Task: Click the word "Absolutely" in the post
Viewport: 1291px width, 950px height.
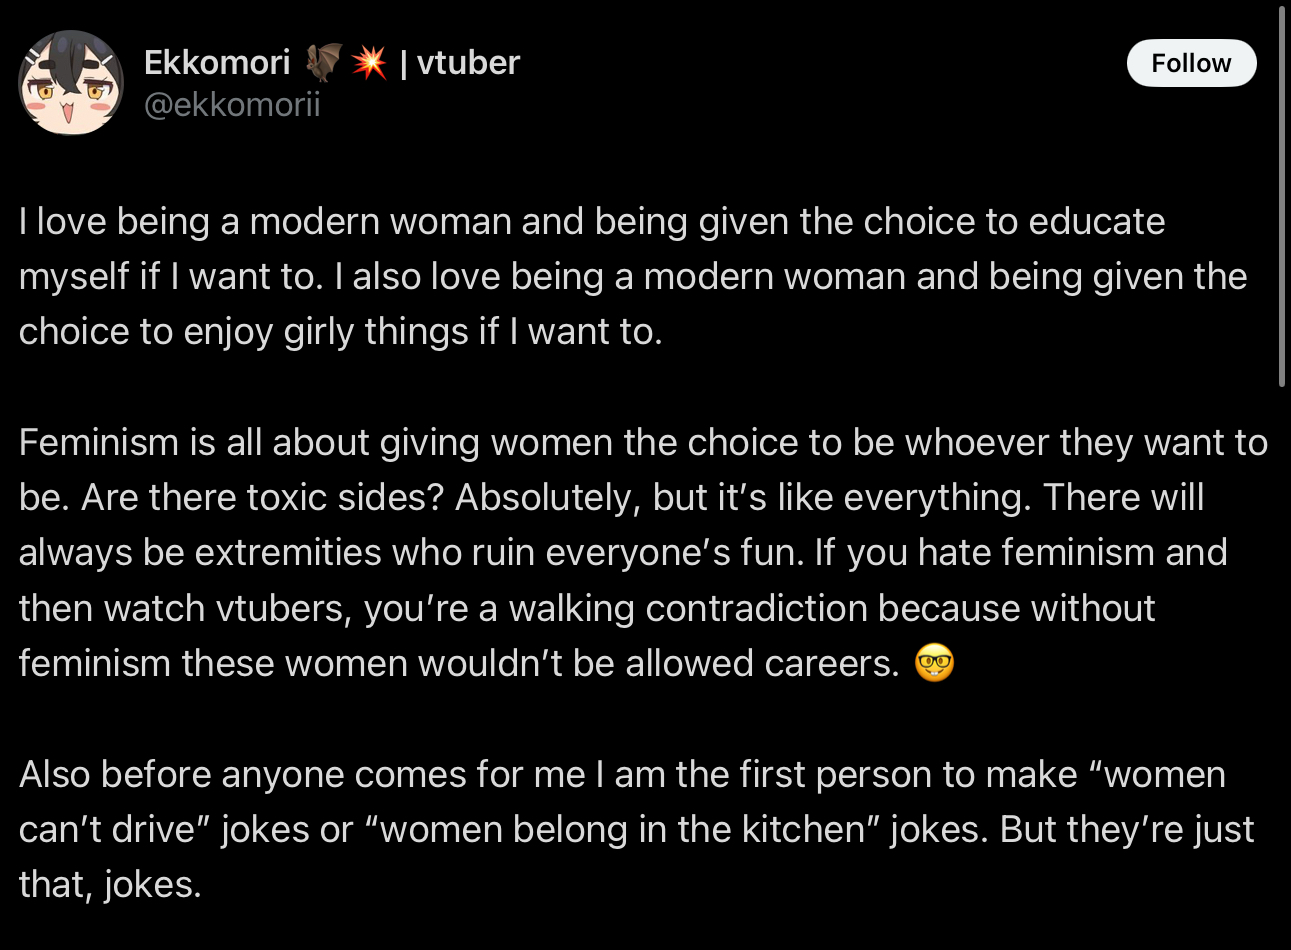Action: click(x=547, y=497)
